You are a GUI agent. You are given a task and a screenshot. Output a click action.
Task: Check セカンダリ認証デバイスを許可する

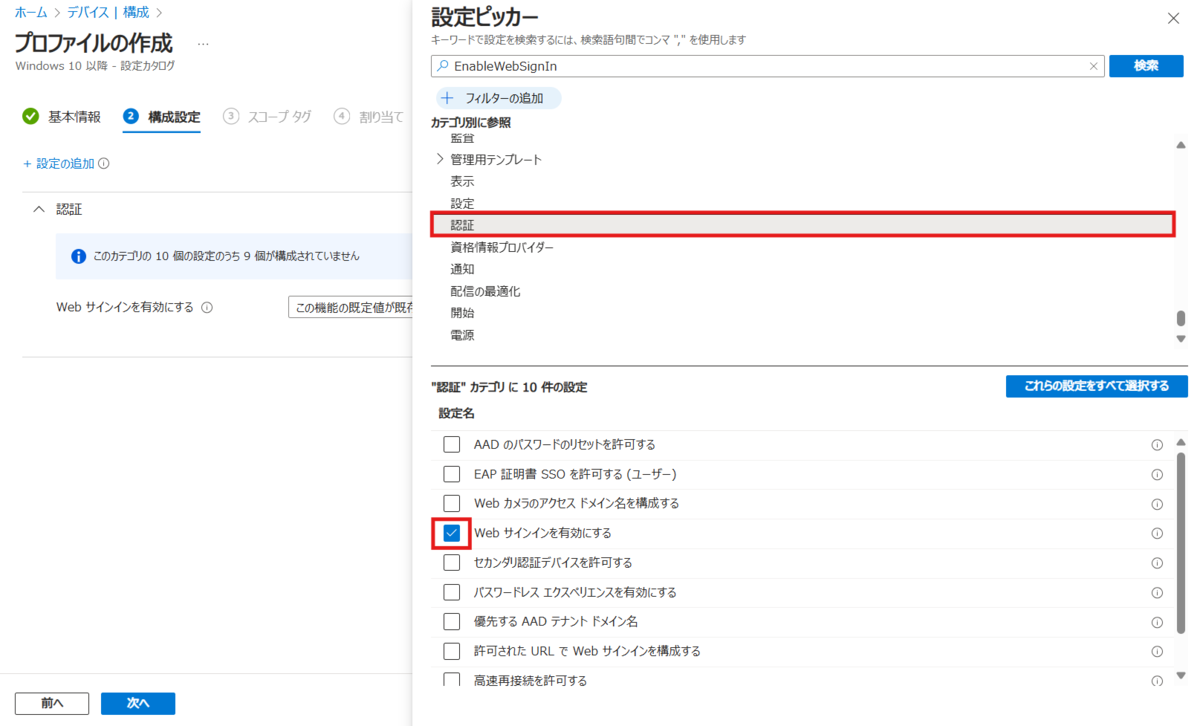[x=452, y=563]
